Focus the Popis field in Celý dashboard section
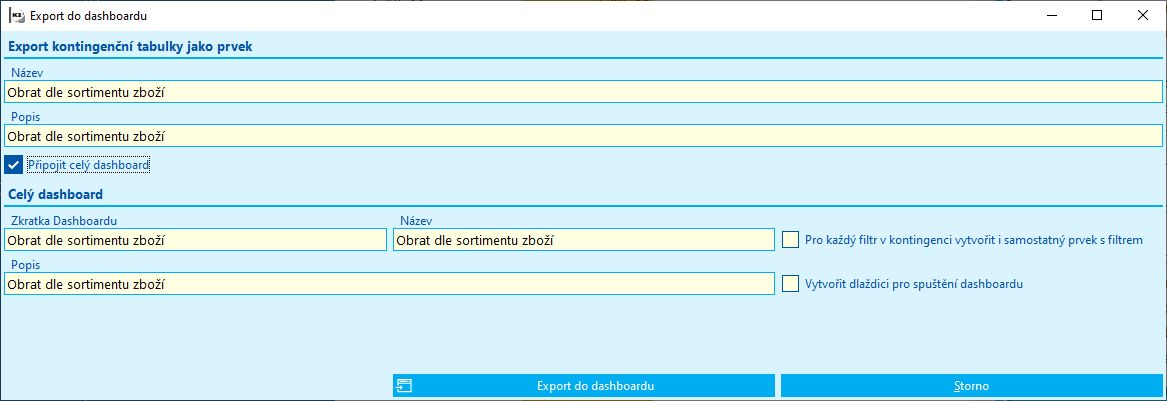Screen dimensions: 1167x401 388,284
